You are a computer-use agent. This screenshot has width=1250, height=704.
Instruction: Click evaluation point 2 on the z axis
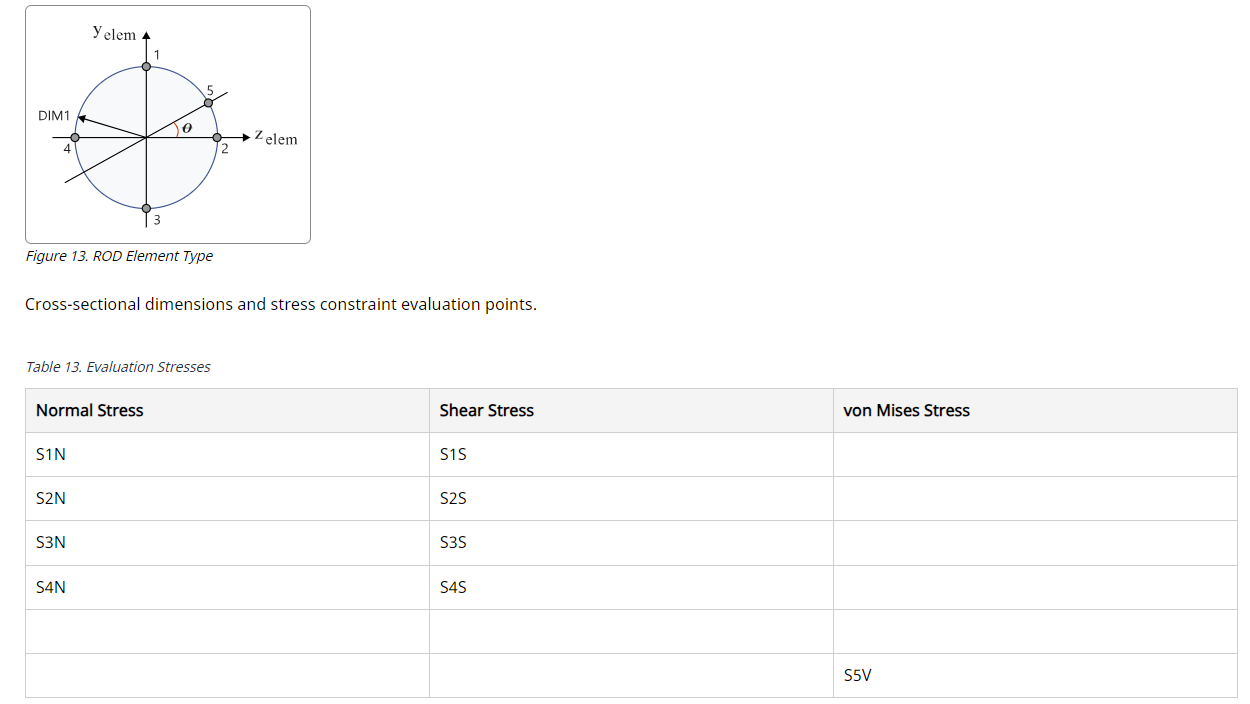(217, 137)
